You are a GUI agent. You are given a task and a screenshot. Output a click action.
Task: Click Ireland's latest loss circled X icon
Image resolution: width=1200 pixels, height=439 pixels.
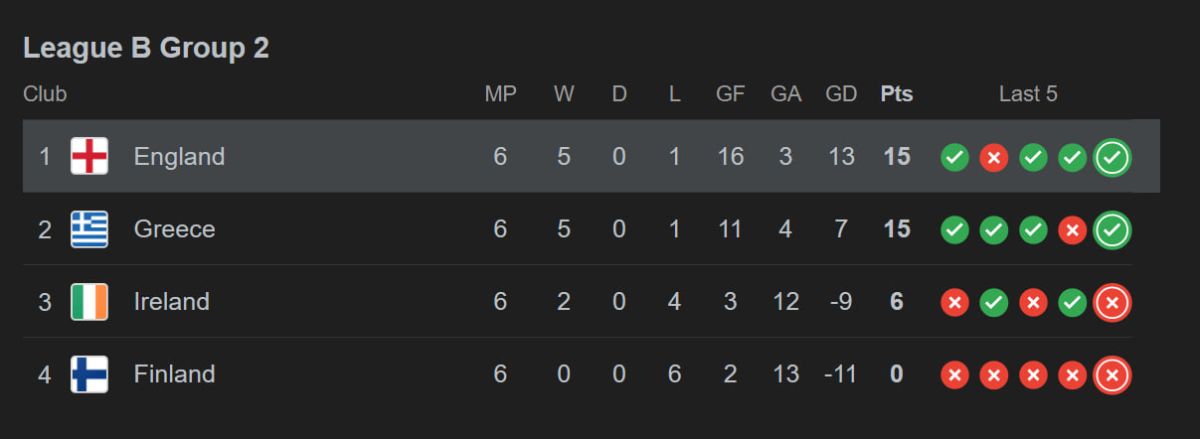pyautogui.click(x=1112, y=302)
